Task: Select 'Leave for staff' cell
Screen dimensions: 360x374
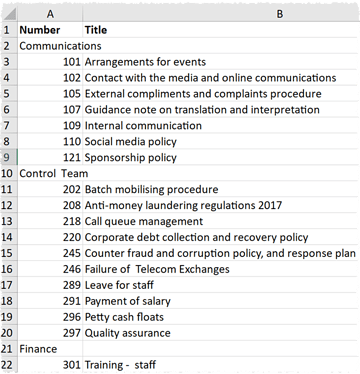Action: 221,285
